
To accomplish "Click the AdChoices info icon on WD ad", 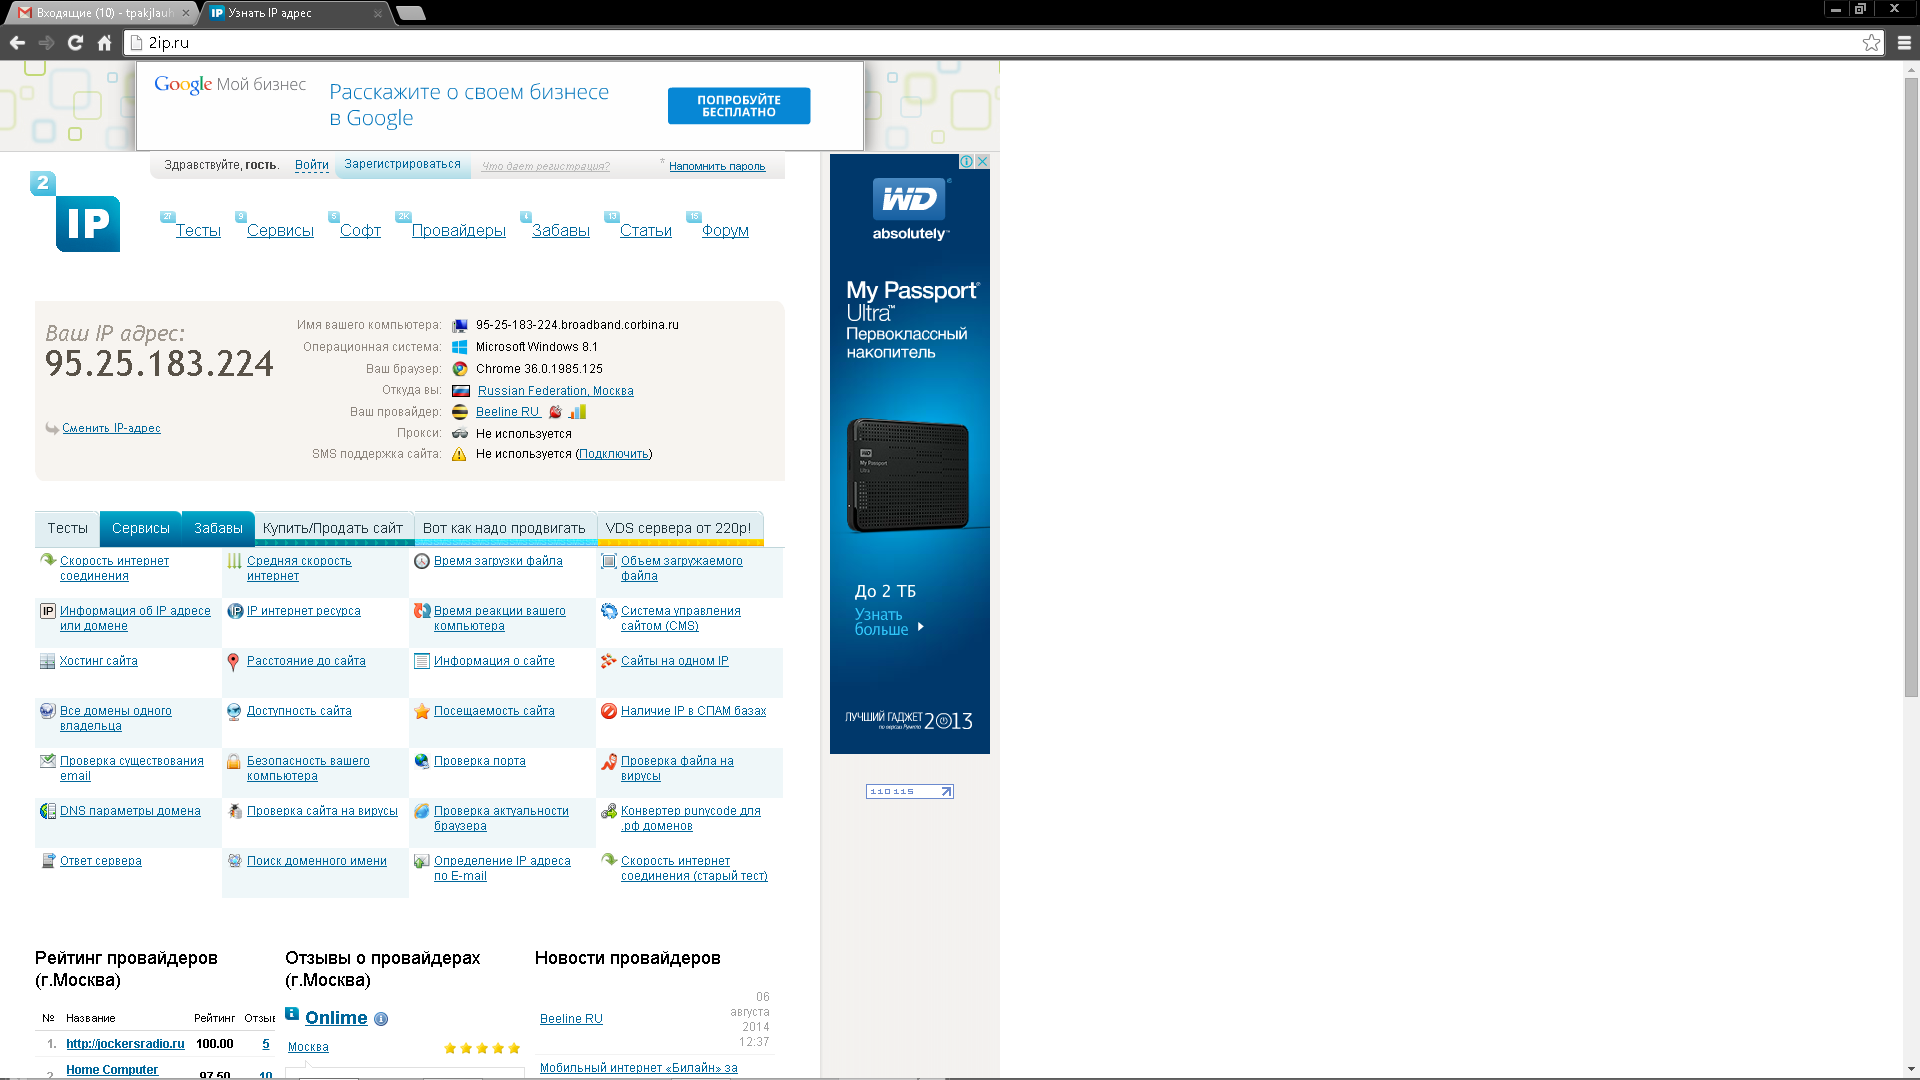I will (x=967, y=161).
